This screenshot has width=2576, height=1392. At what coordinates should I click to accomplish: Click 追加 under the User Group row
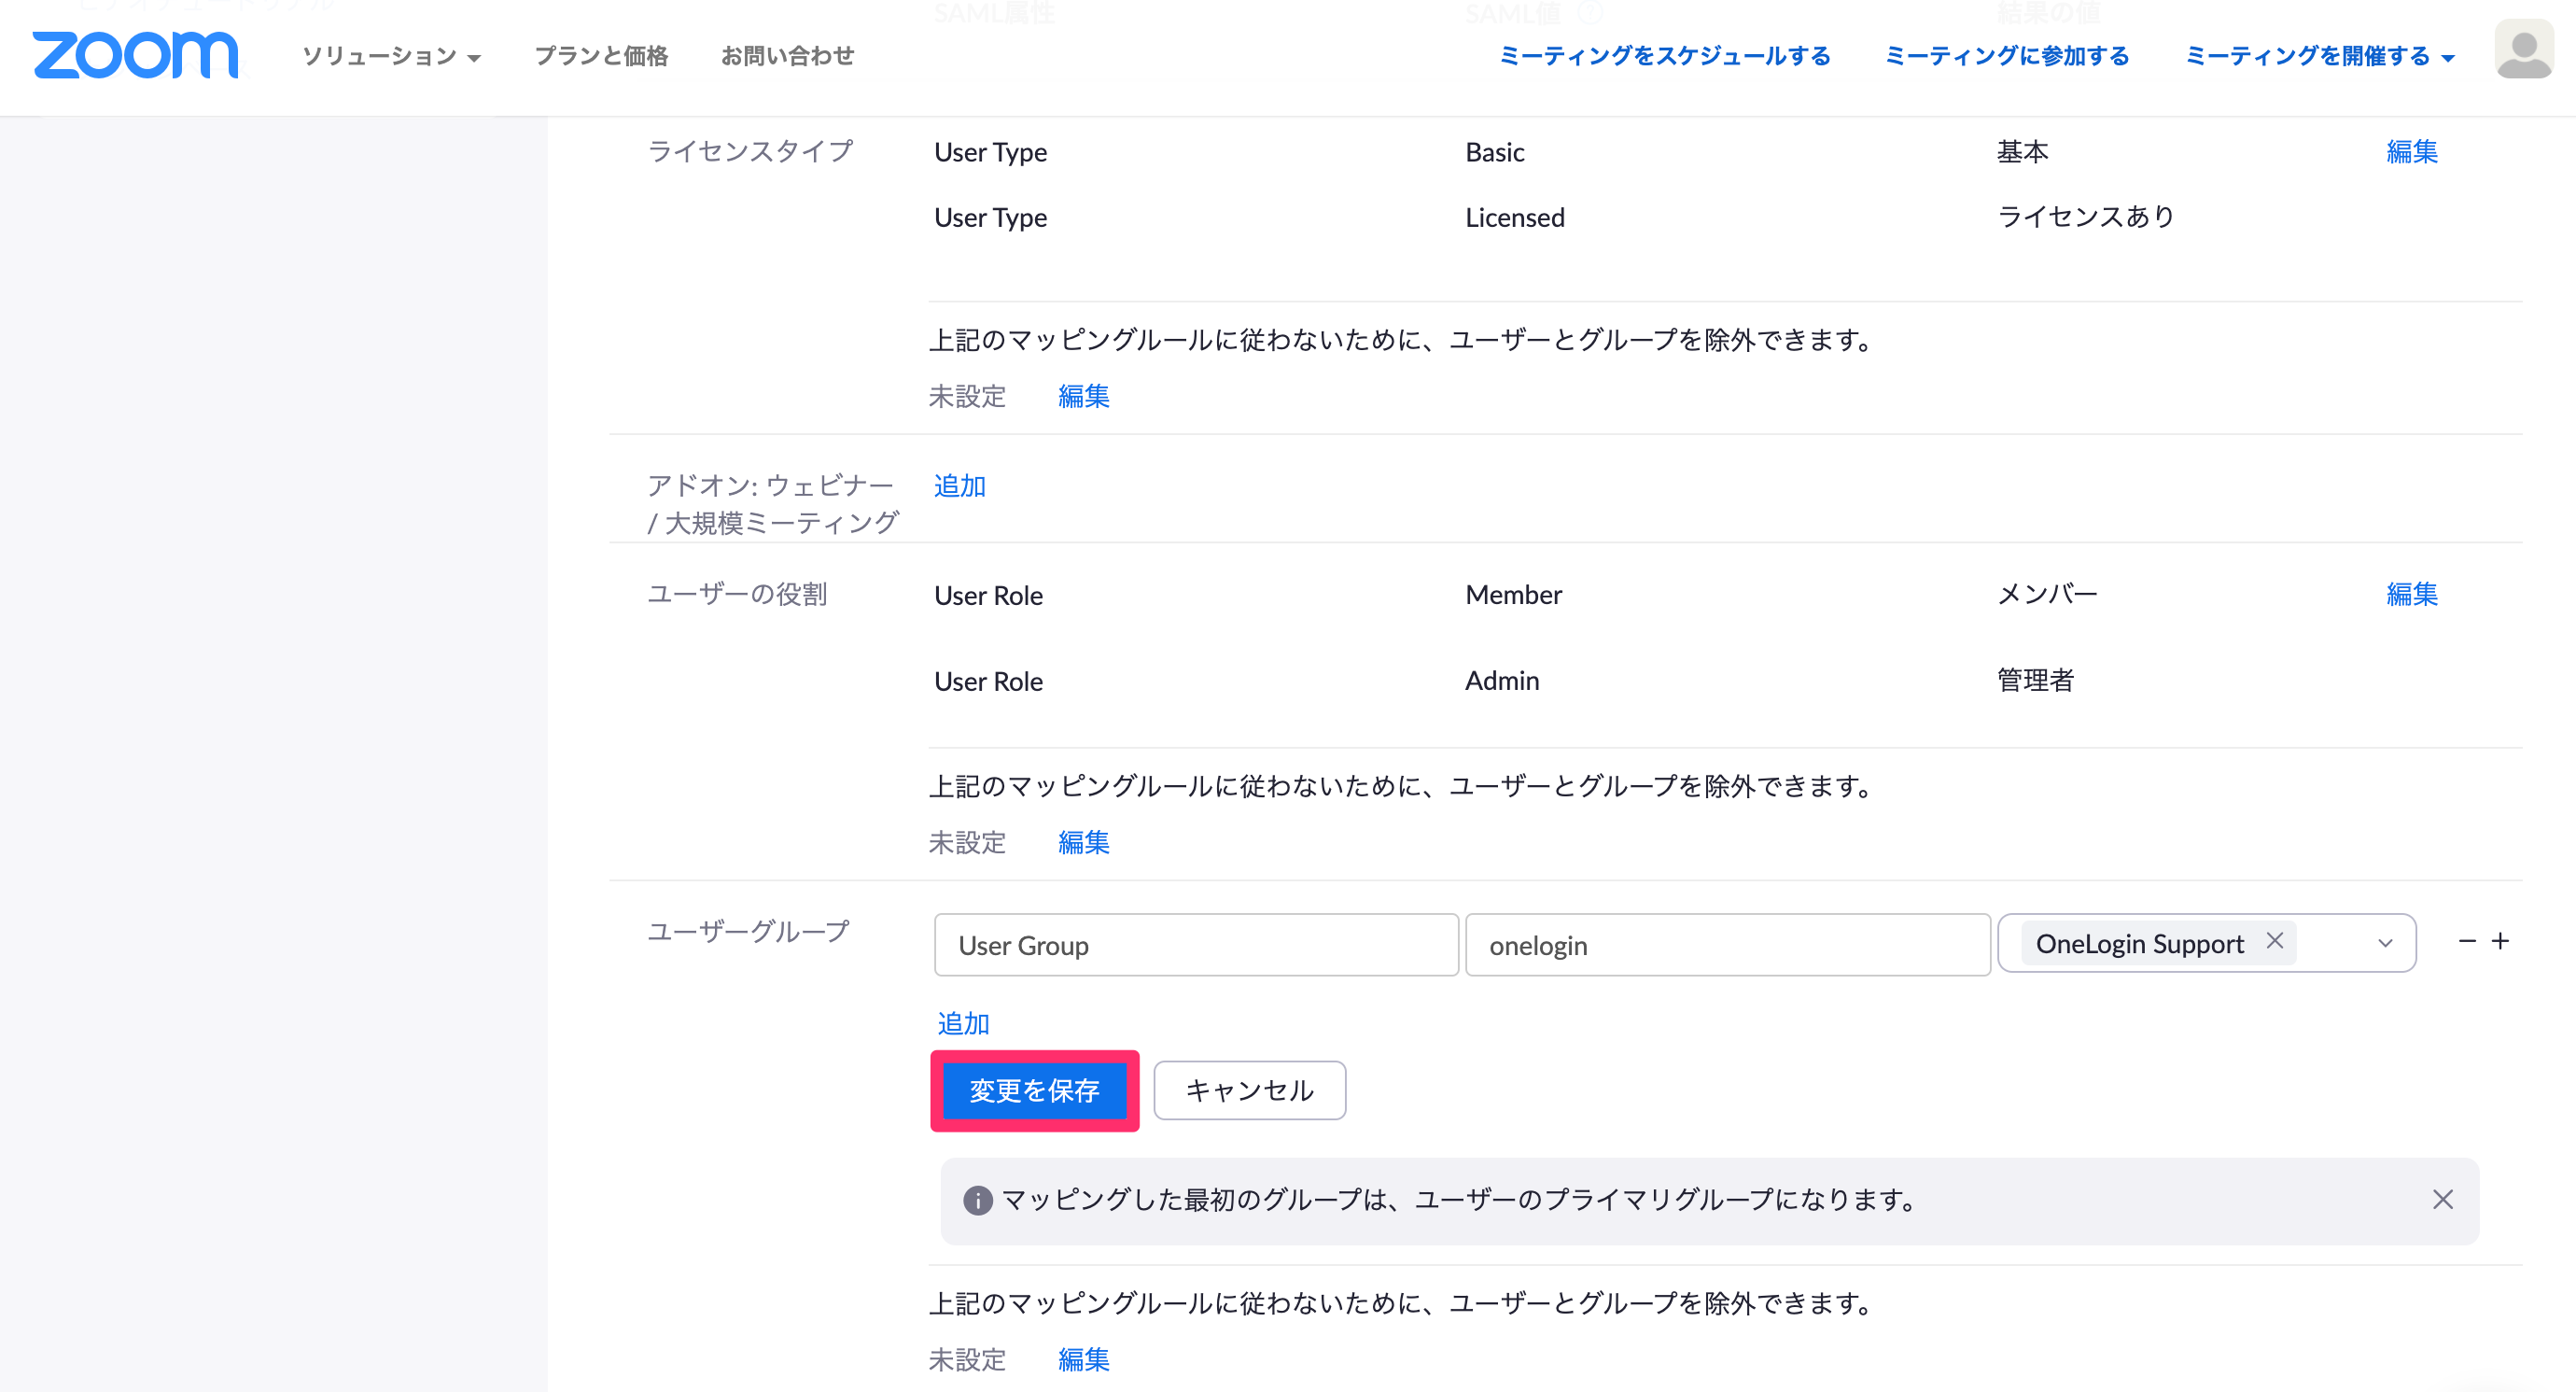click(963, 1023)
